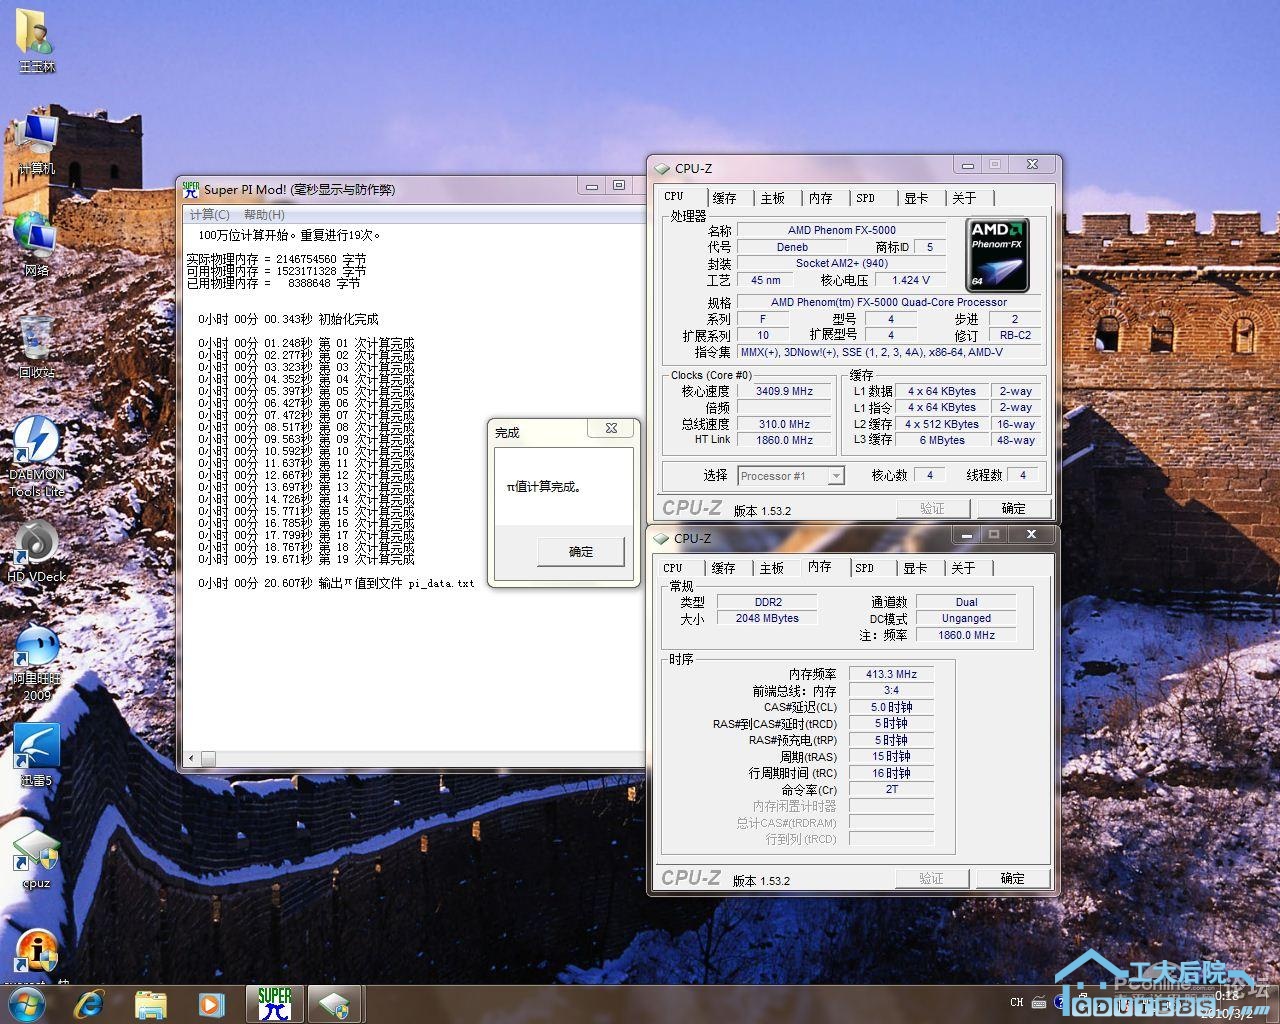
Task: Click the 'Unganged' DC mode value
Action: point(966,618)
